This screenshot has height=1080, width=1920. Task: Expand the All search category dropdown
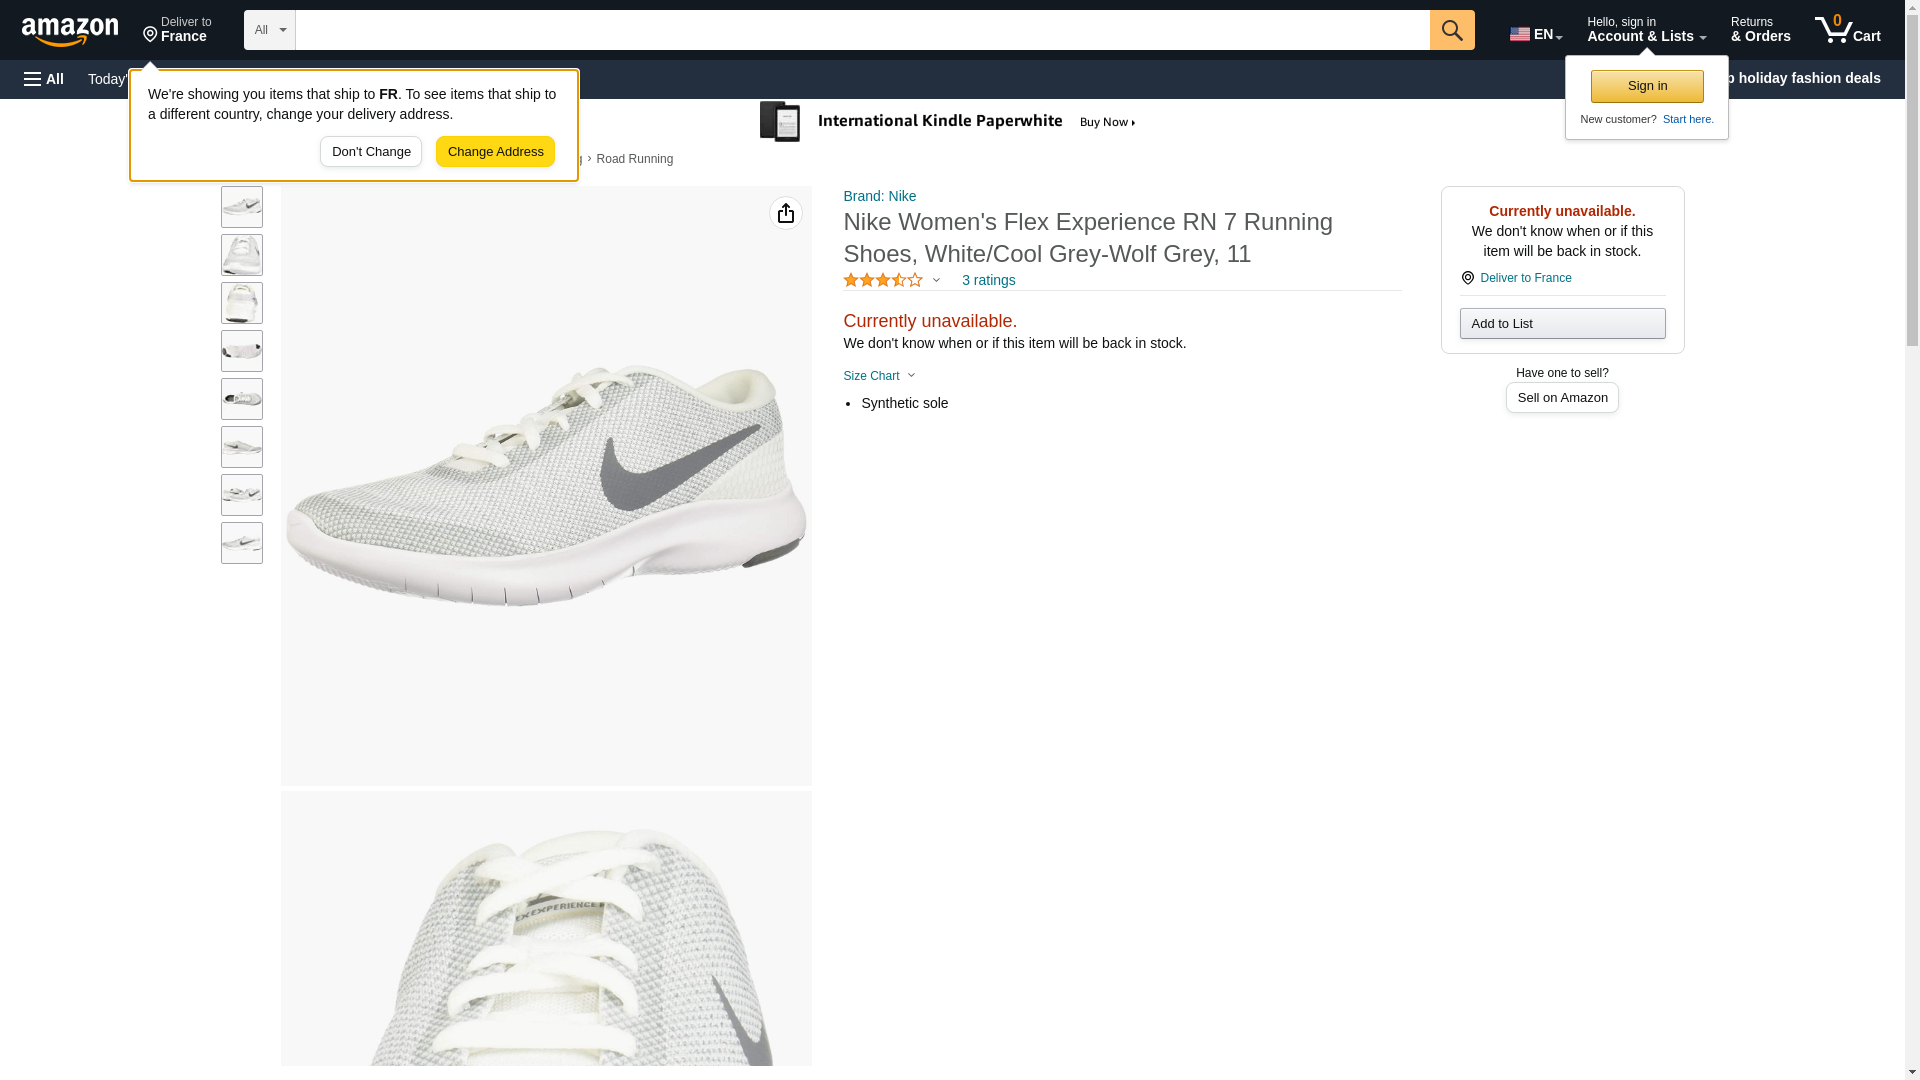[x=269, y=30]
